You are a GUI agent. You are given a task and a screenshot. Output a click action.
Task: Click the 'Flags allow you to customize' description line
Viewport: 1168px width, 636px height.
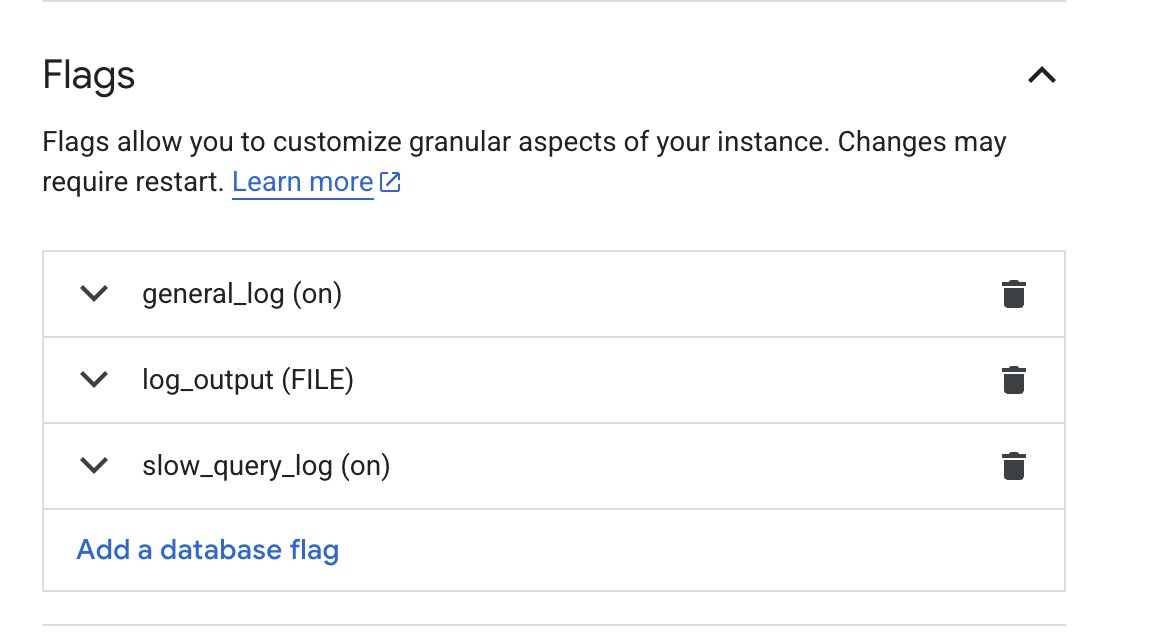[524, 142]
